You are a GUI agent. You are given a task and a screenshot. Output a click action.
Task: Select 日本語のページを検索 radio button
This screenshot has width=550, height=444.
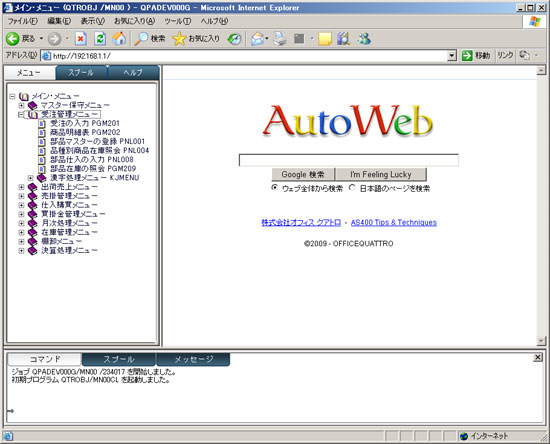click(x=352, y=188)
